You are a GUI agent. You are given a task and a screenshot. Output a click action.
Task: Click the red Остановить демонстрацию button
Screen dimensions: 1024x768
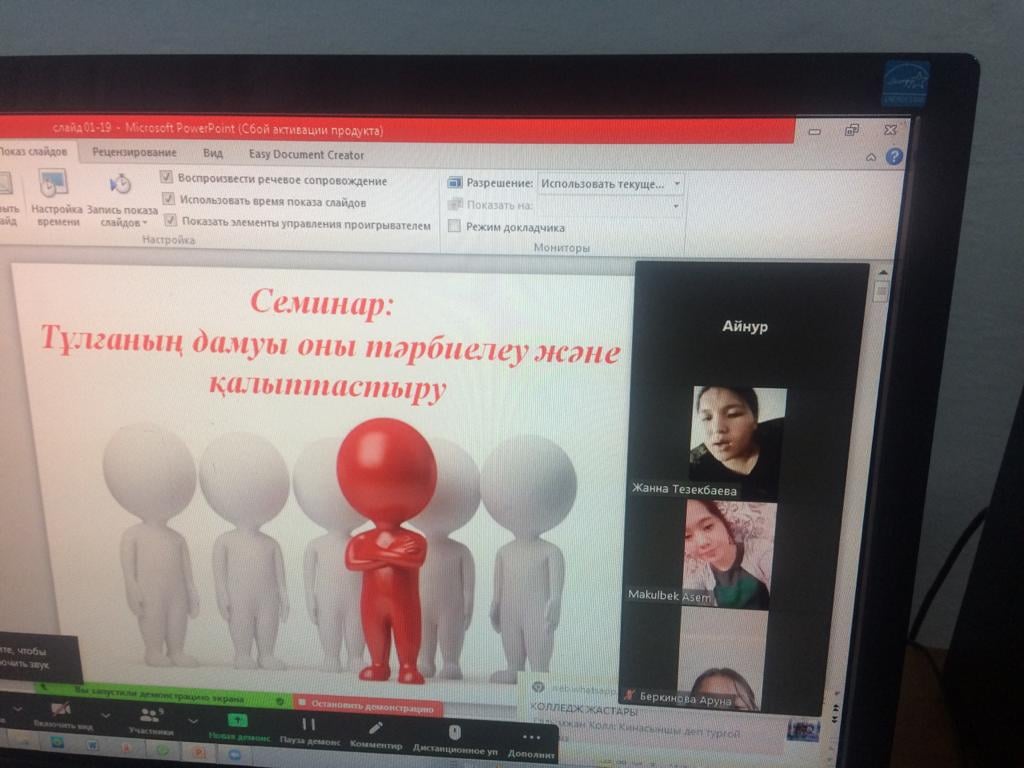point(368,708)
